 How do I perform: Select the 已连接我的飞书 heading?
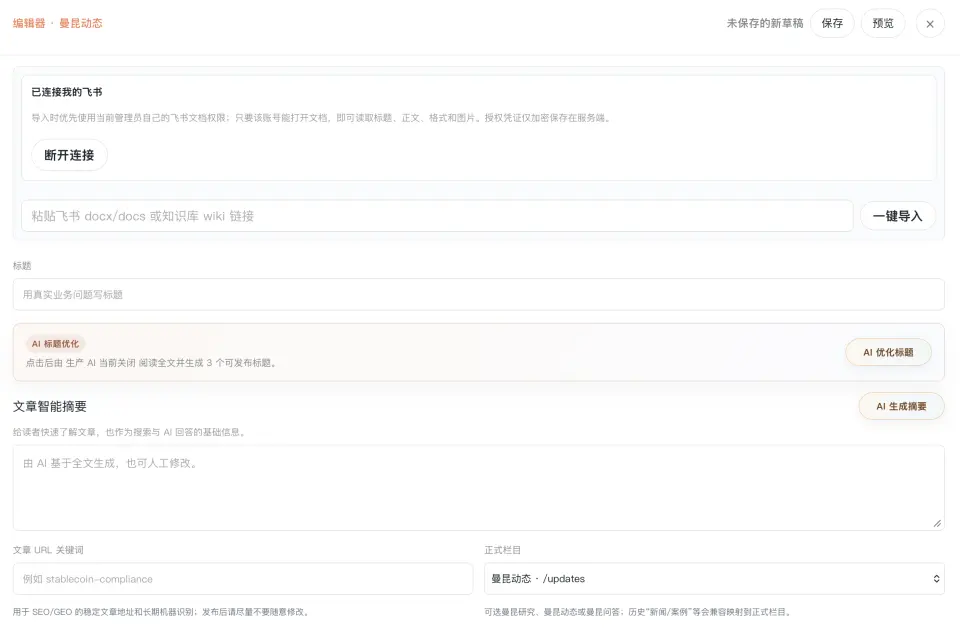67,92
